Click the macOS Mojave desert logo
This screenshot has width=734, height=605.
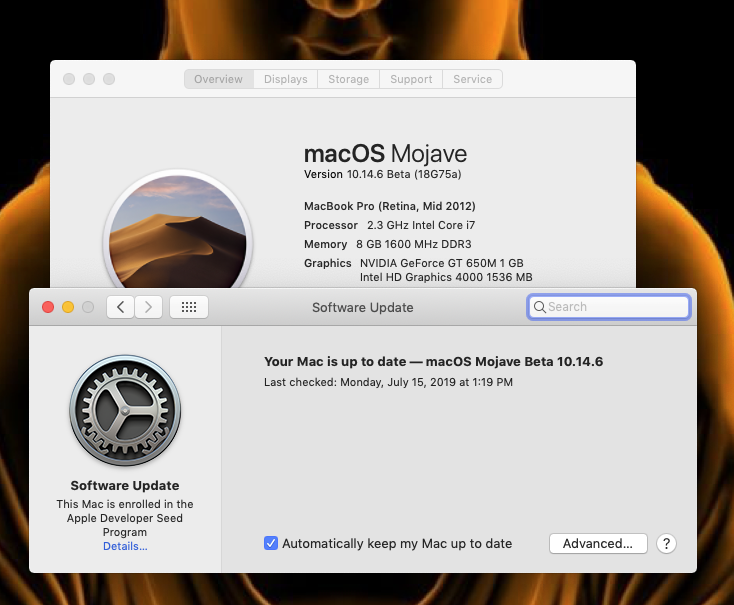point(177,231)
